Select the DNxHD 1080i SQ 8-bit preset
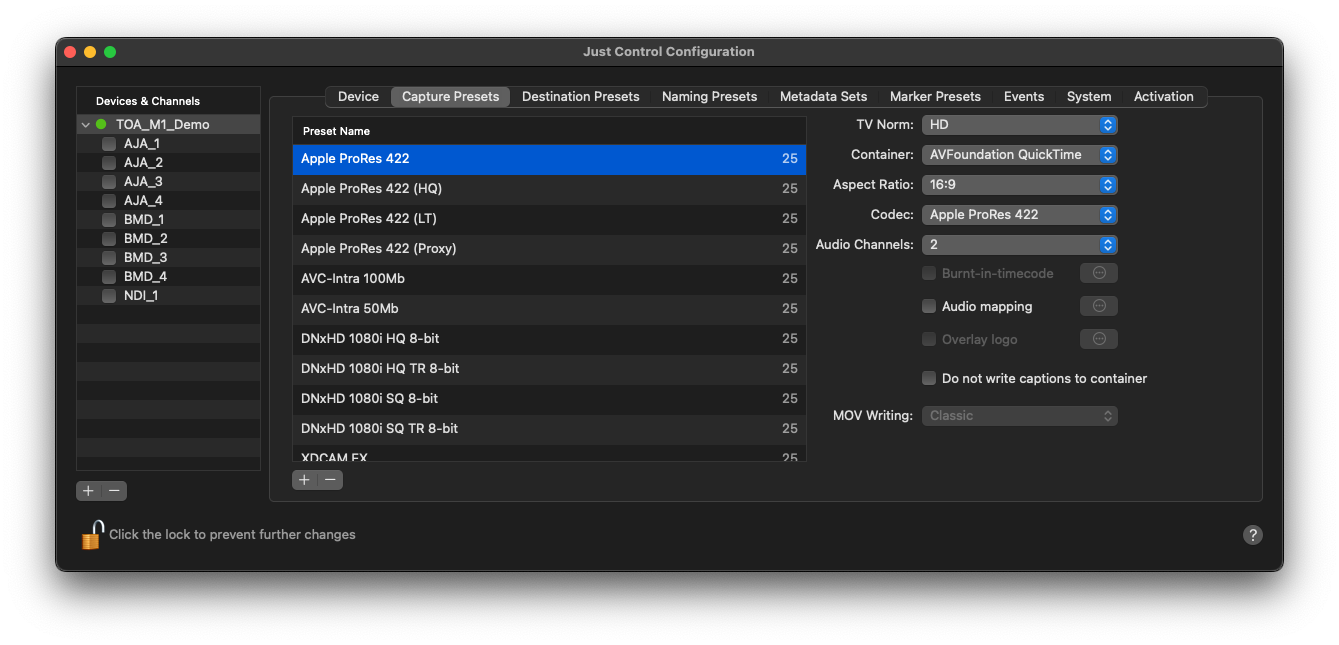The width and height of the screenshot is (1339, 645). click(x=549, y=399)
